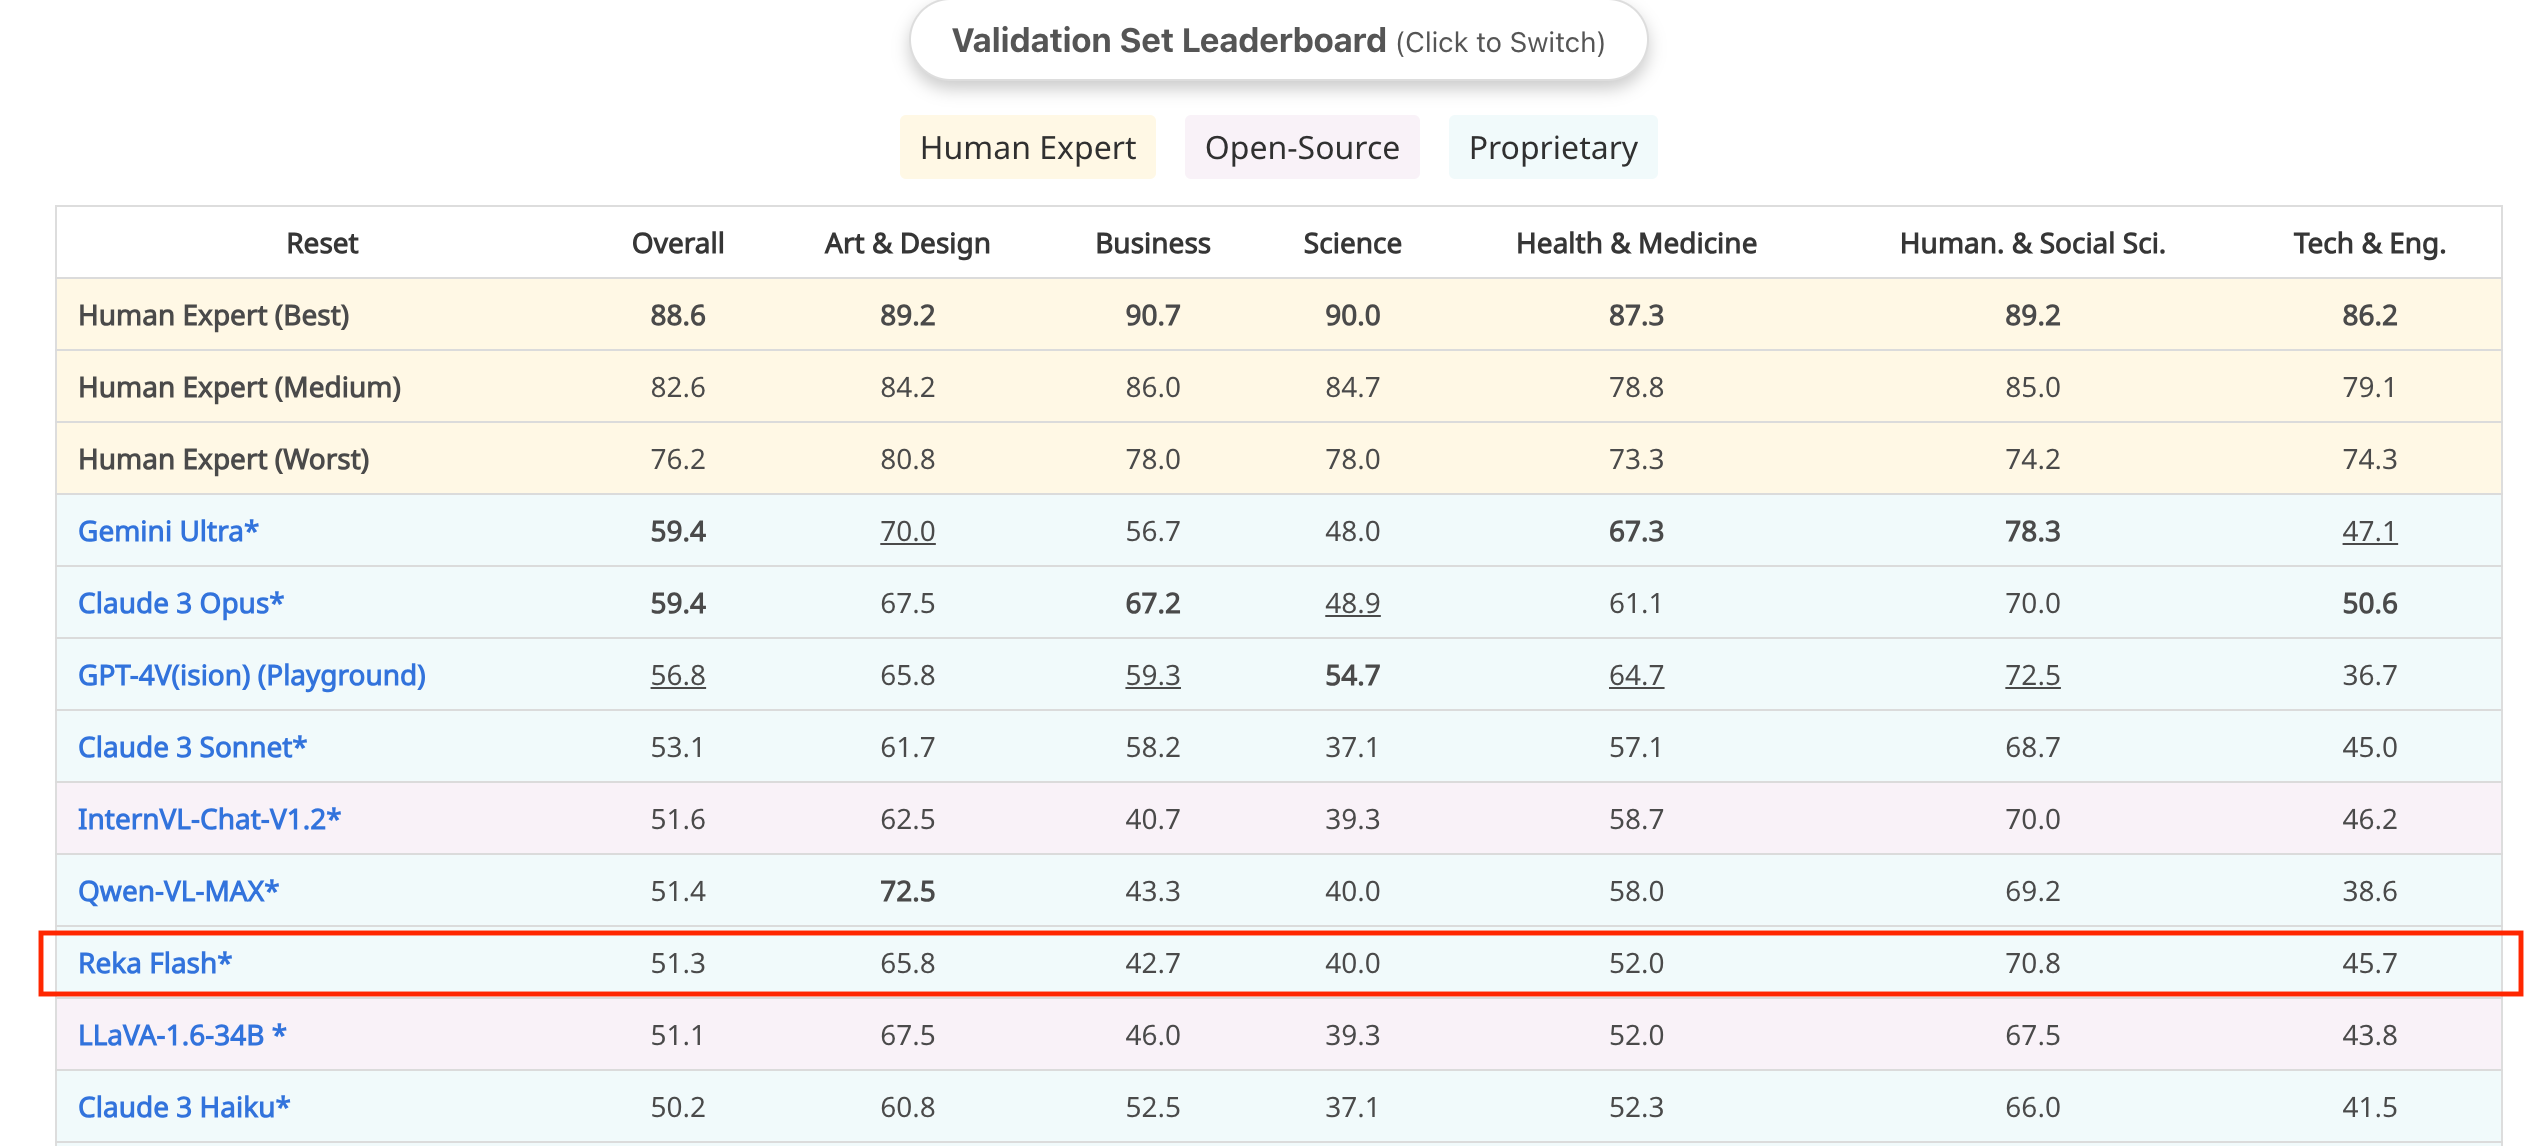
Task: Select the Human Expert (Best) row label
Action: click(x=214, y=315)
